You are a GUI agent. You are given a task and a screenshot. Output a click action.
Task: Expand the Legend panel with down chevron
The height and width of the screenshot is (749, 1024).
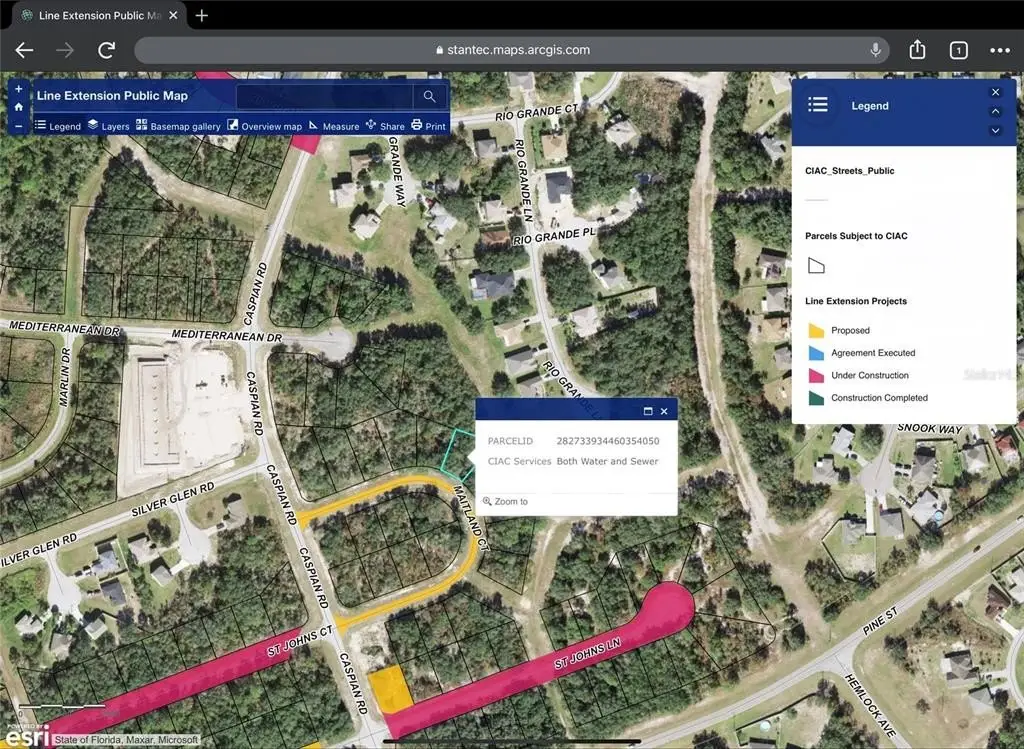(995, 130)
